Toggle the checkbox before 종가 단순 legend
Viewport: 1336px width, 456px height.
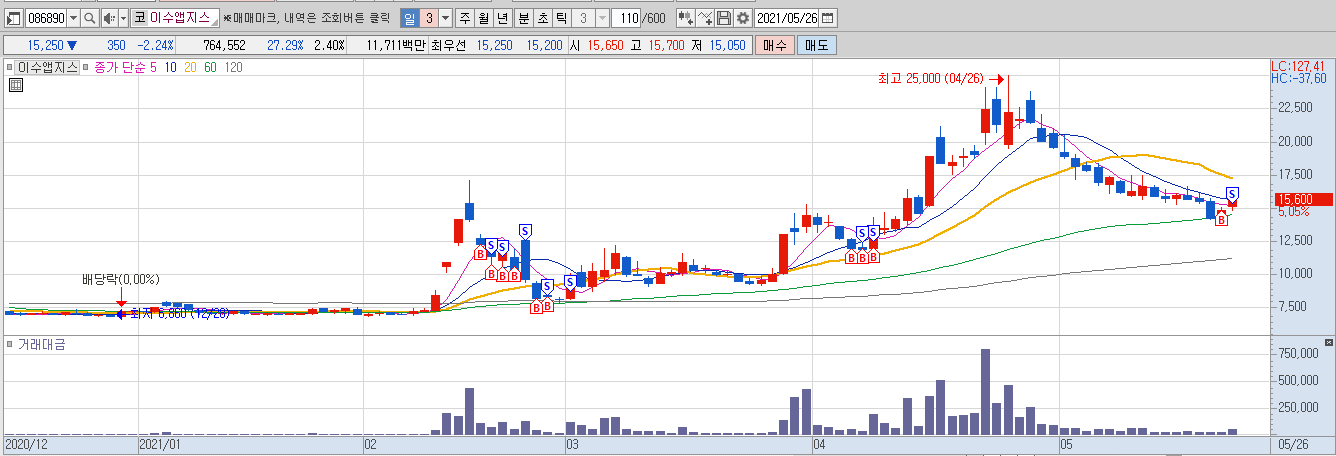coord(88,67)
